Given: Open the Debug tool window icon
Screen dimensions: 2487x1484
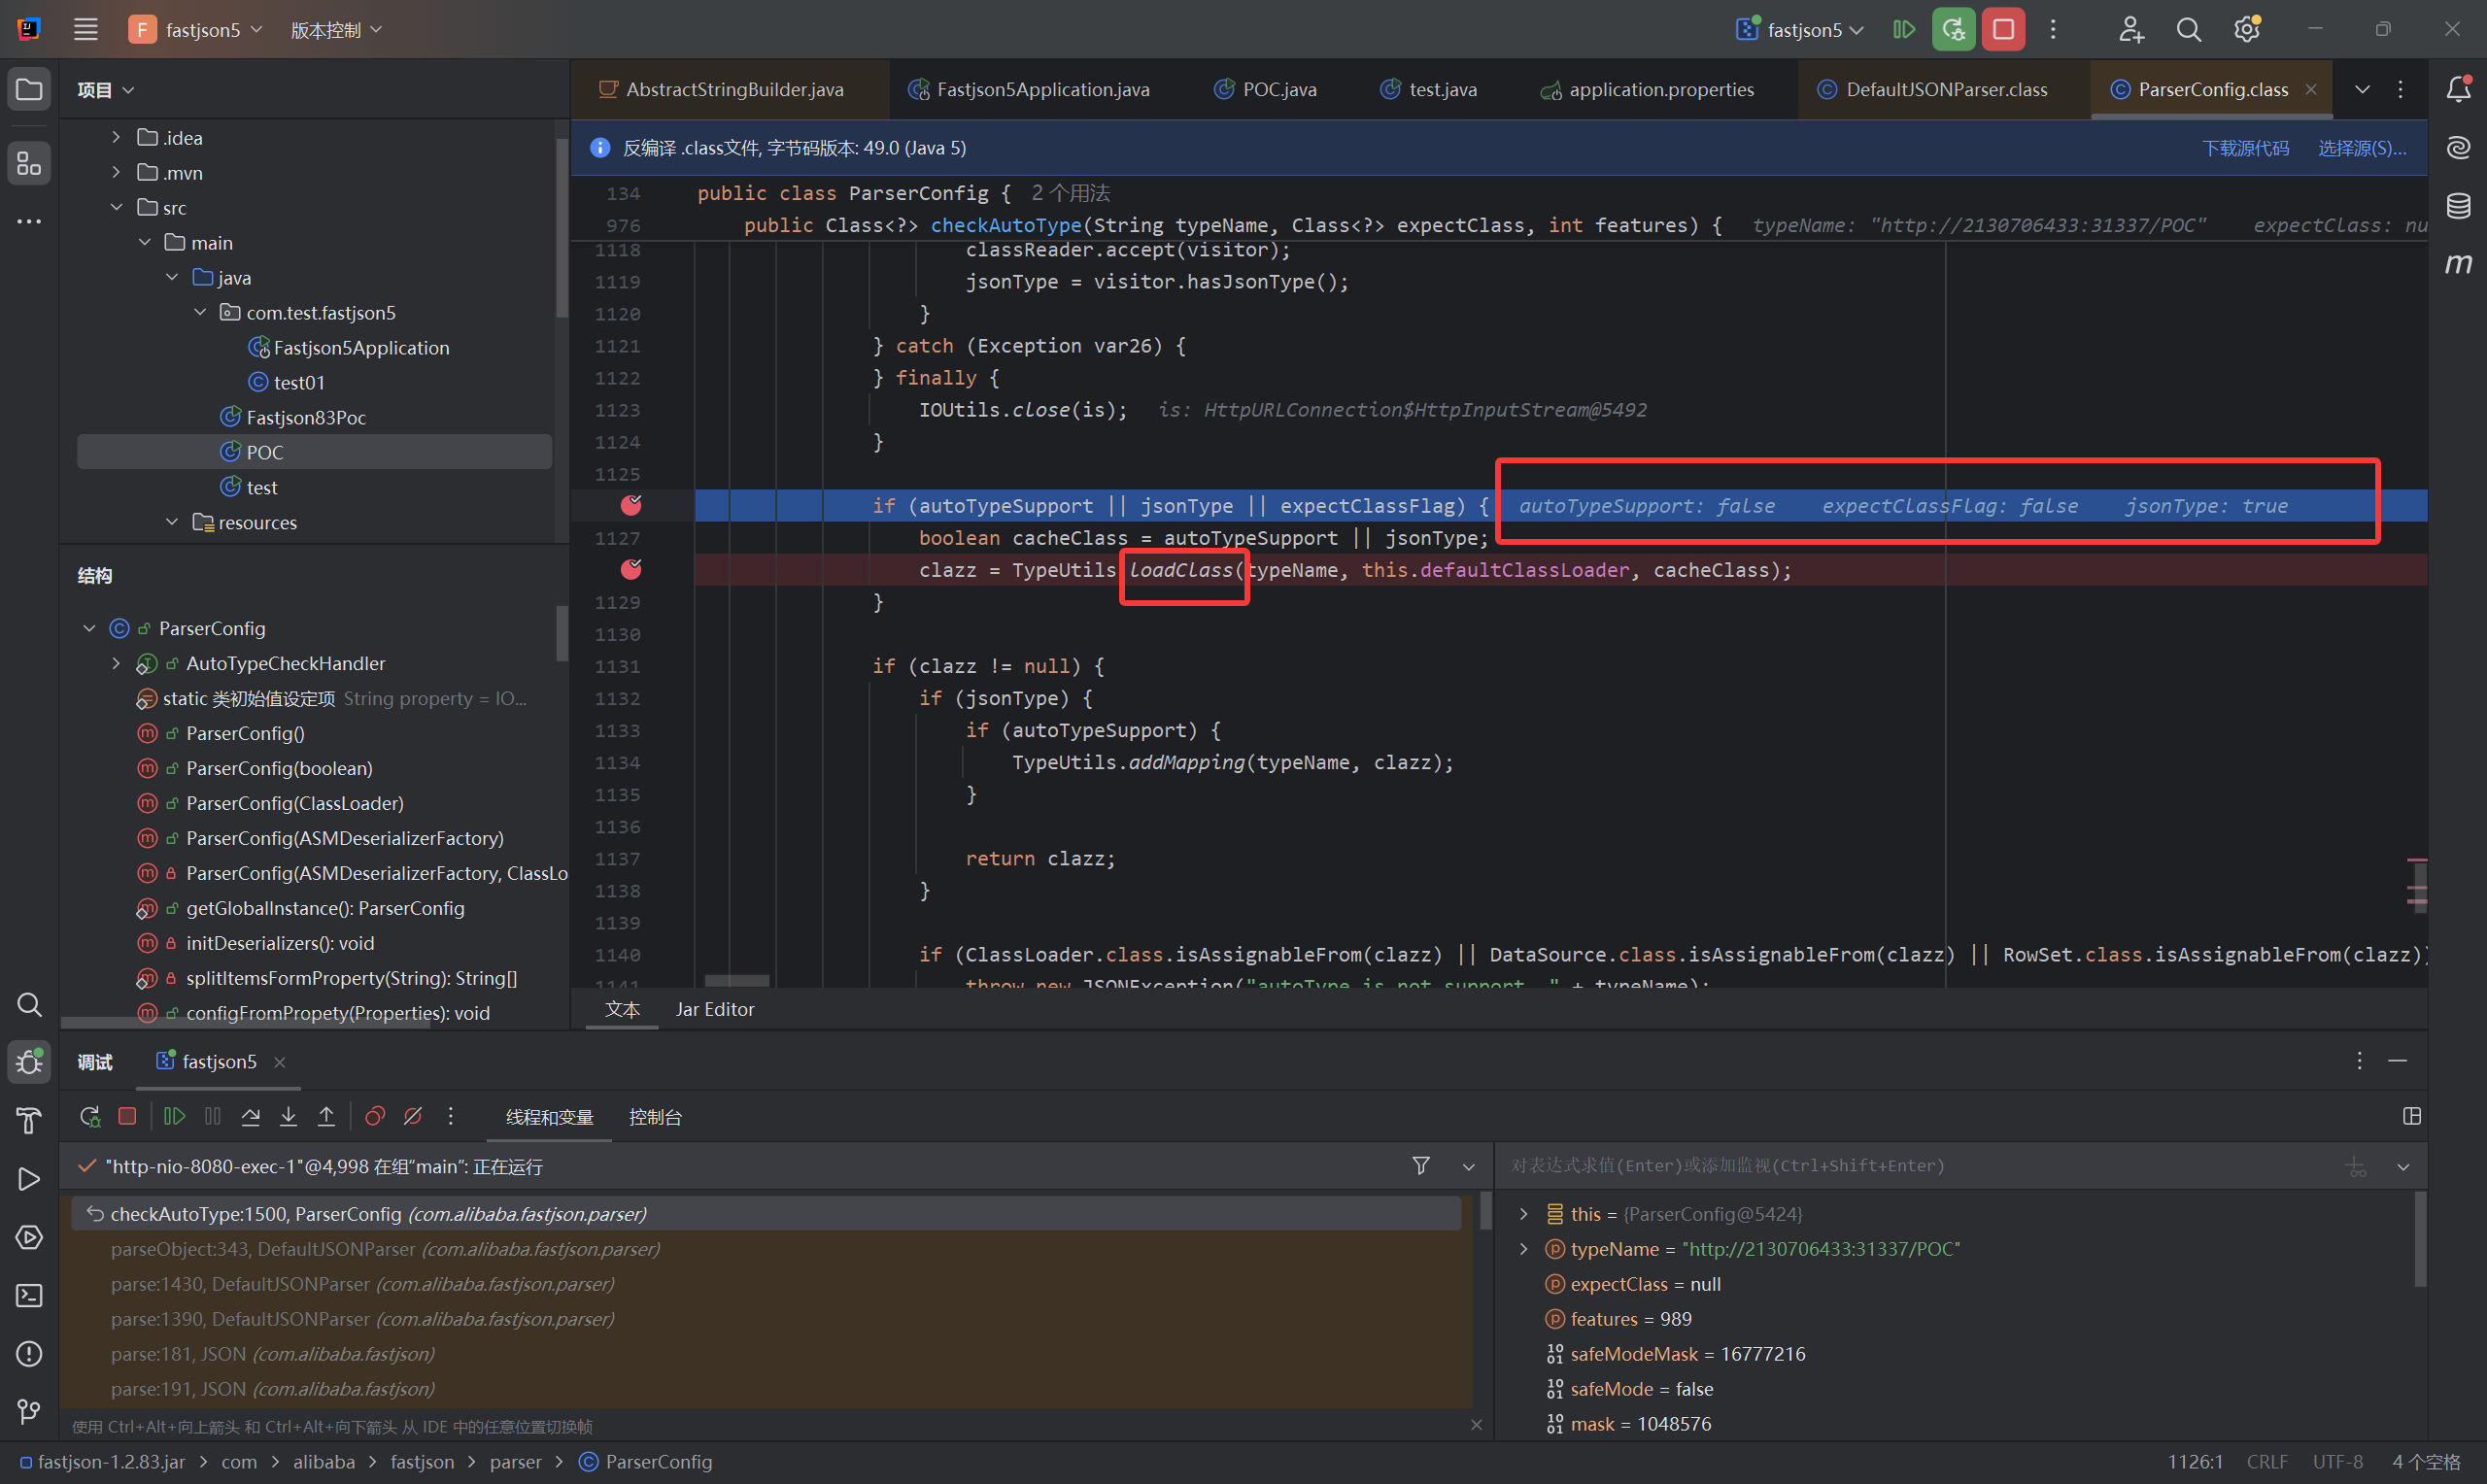Looking at the screenshot, I should click(x=29, y=1062).
